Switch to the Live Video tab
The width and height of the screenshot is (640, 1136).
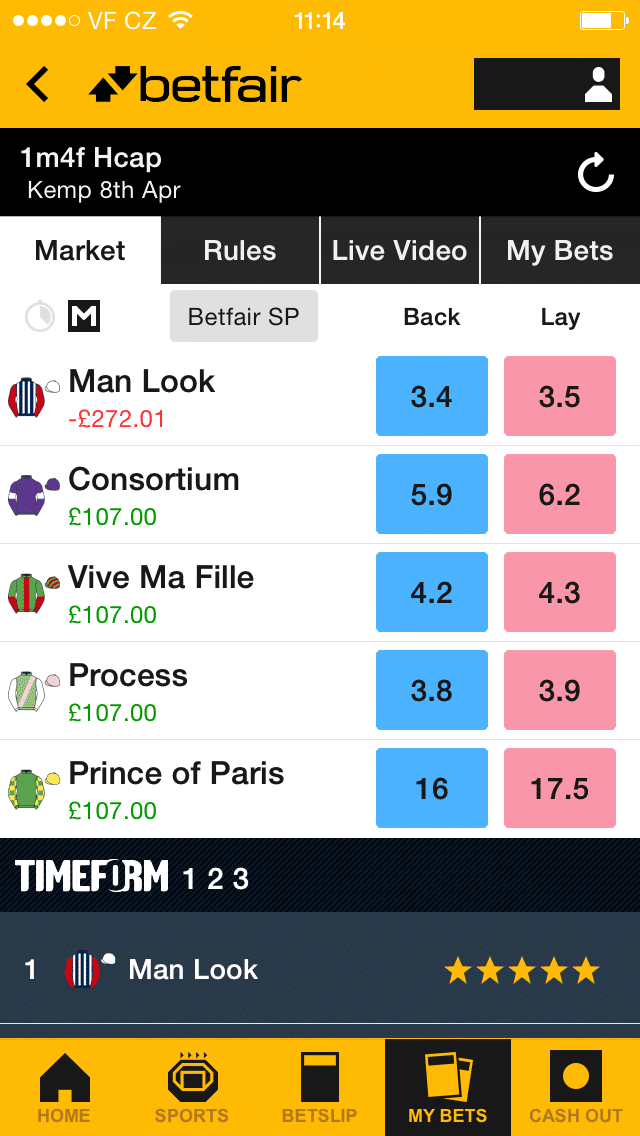pos(400,251)
